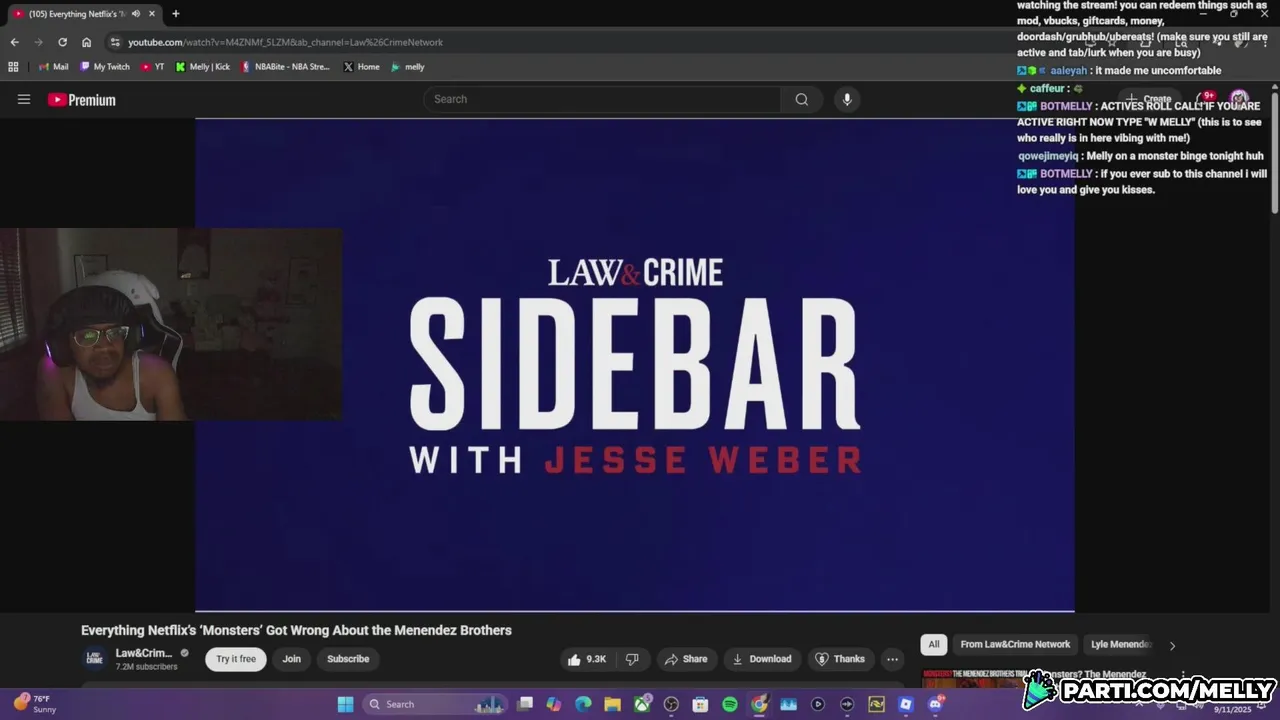This screenshot has height=720, width=1280.
Task: Join the Law&Crime Network channel
Action: pos(291,659)
